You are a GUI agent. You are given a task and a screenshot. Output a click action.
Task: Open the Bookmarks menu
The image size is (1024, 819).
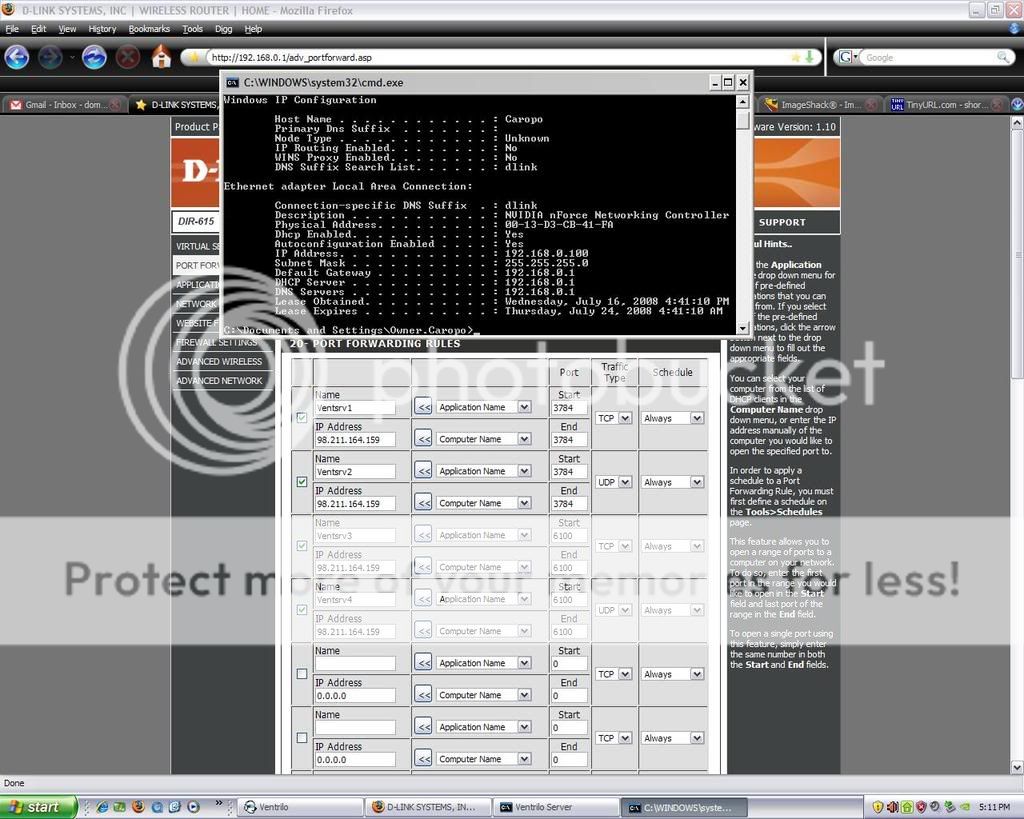pos(149,29)
